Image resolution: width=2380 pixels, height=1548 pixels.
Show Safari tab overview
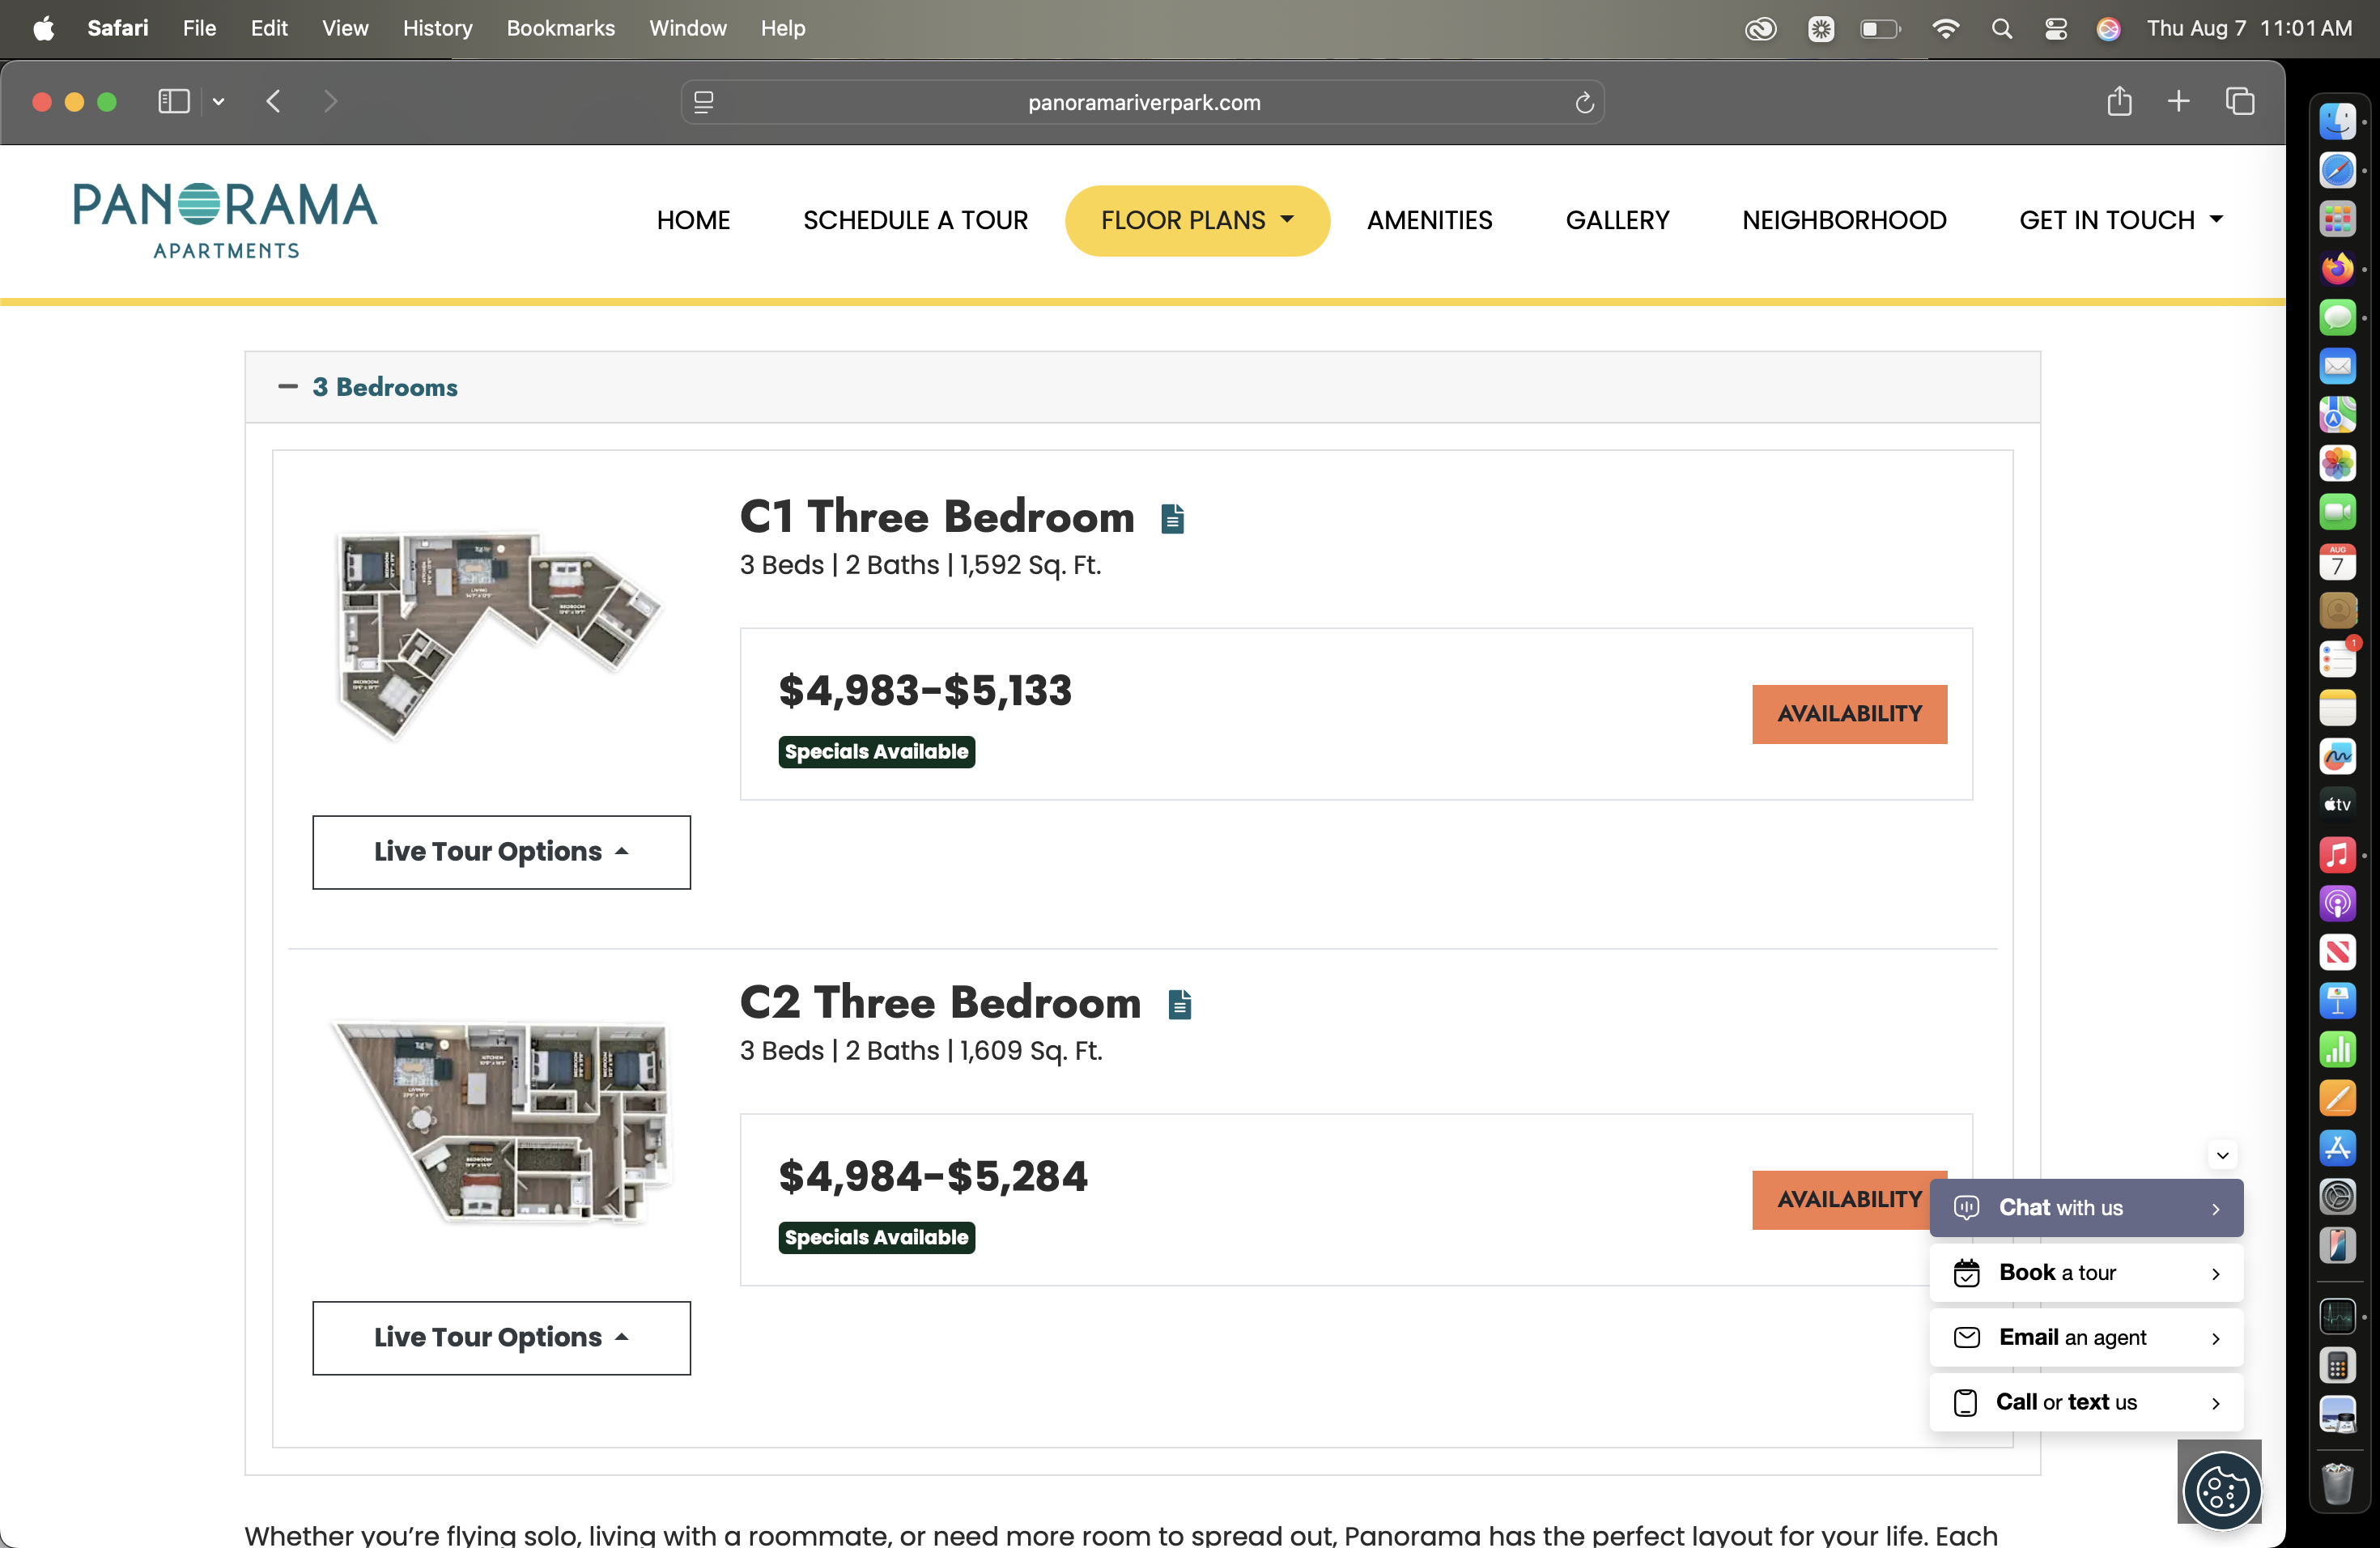coord(2239,102)
